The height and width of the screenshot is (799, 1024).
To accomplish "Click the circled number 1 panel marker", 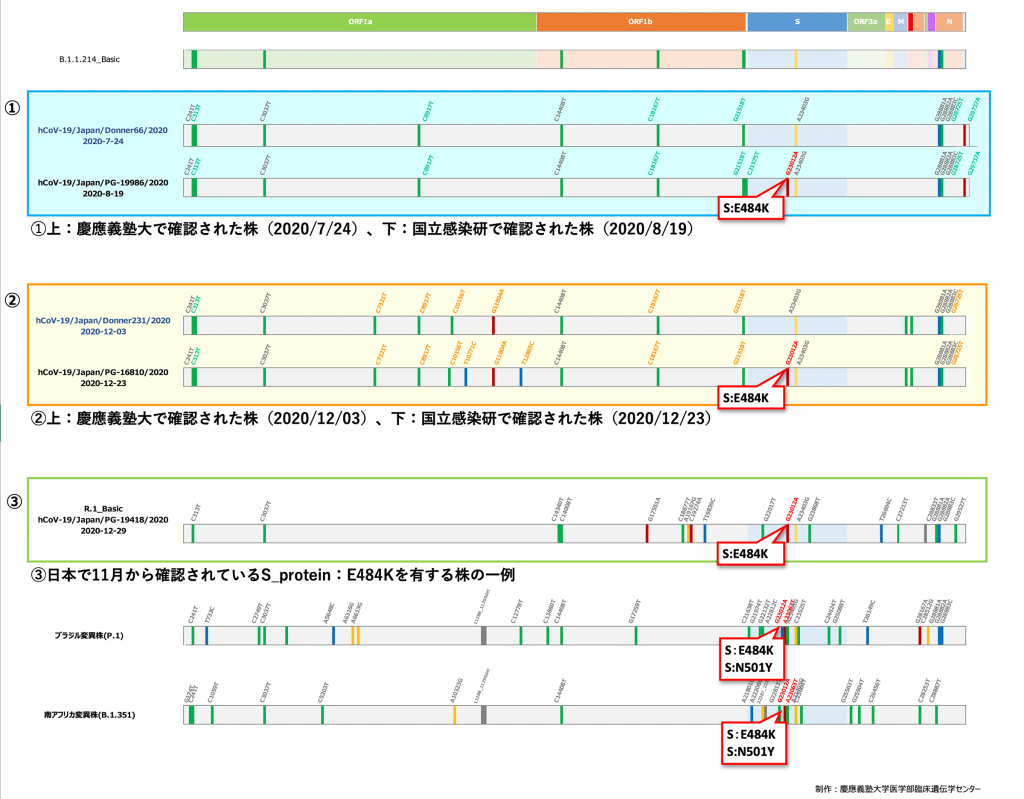I will tap(13, 108).
